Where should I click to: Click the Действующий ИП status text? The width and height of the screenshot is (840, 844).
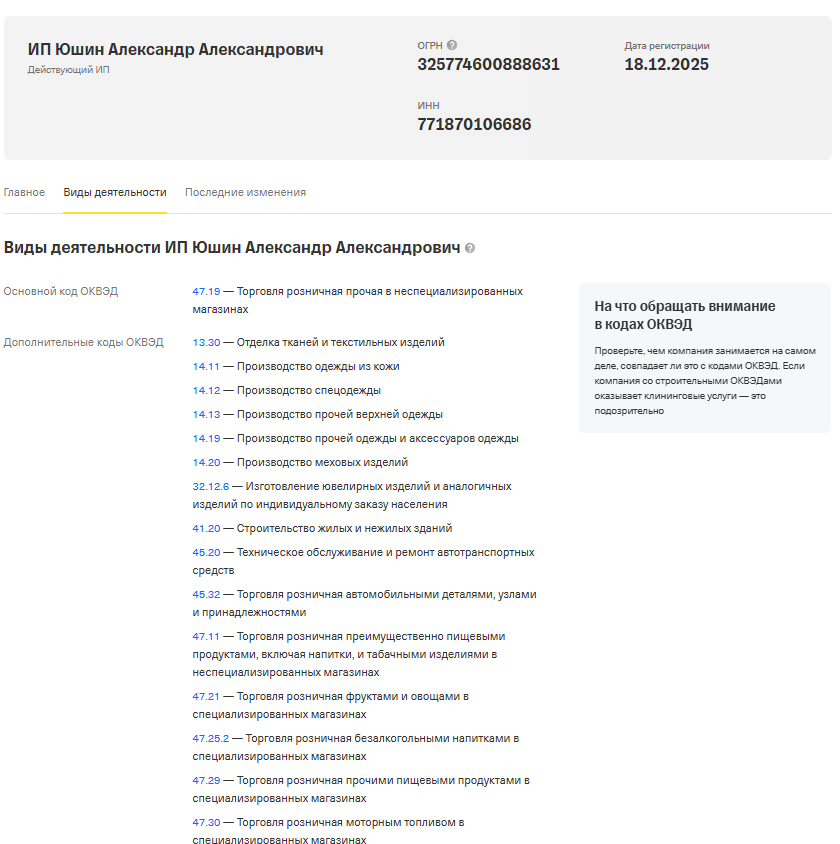pyautogui.click(x=68, y=70)
